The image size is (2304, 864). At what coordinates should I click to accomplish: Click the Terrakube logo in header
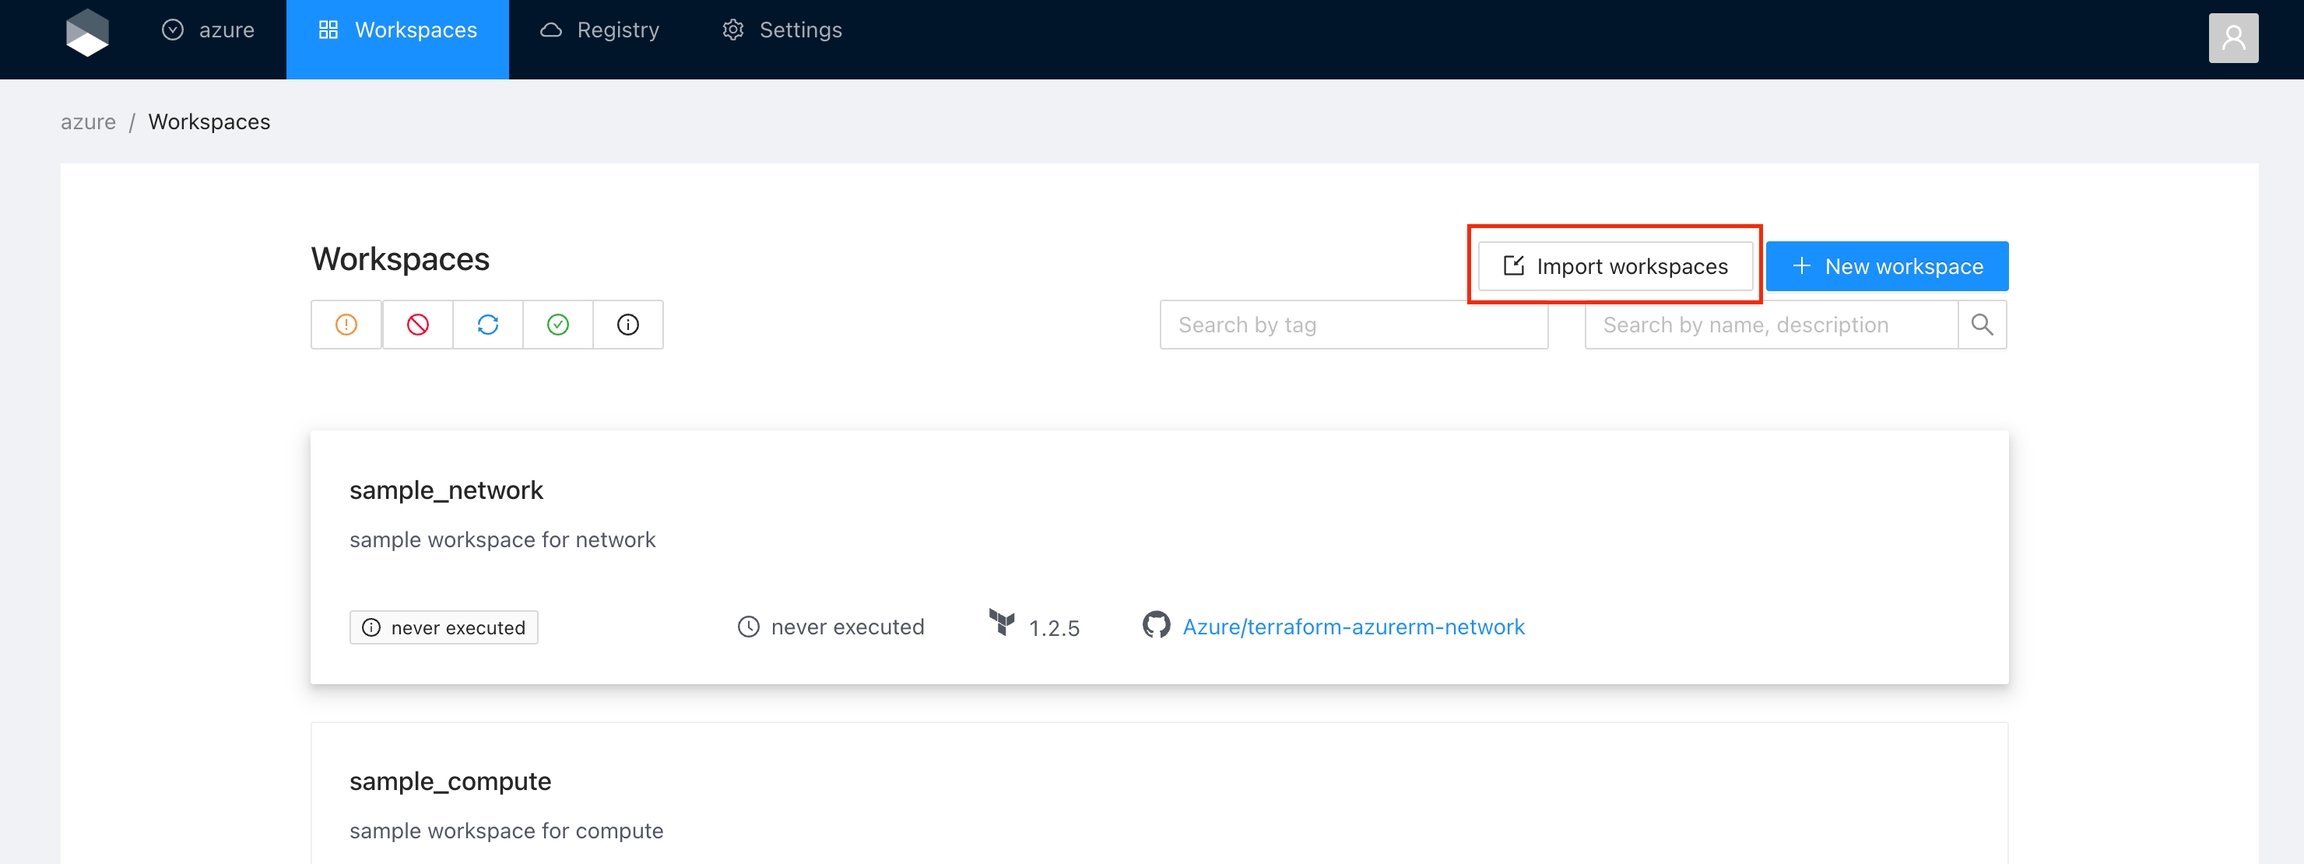pos(87,32)
